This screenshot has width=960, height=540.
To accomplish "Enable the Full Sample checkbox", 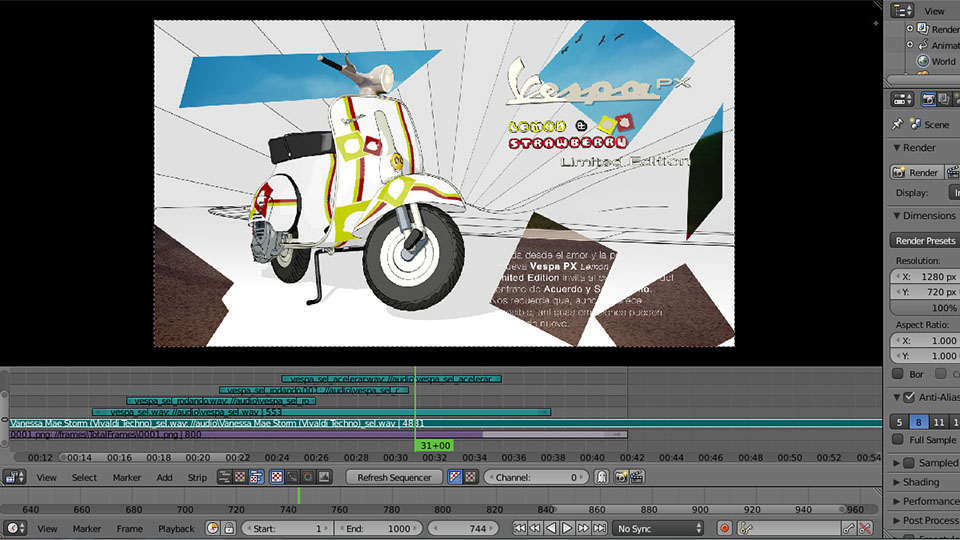I will pos(898,440).
